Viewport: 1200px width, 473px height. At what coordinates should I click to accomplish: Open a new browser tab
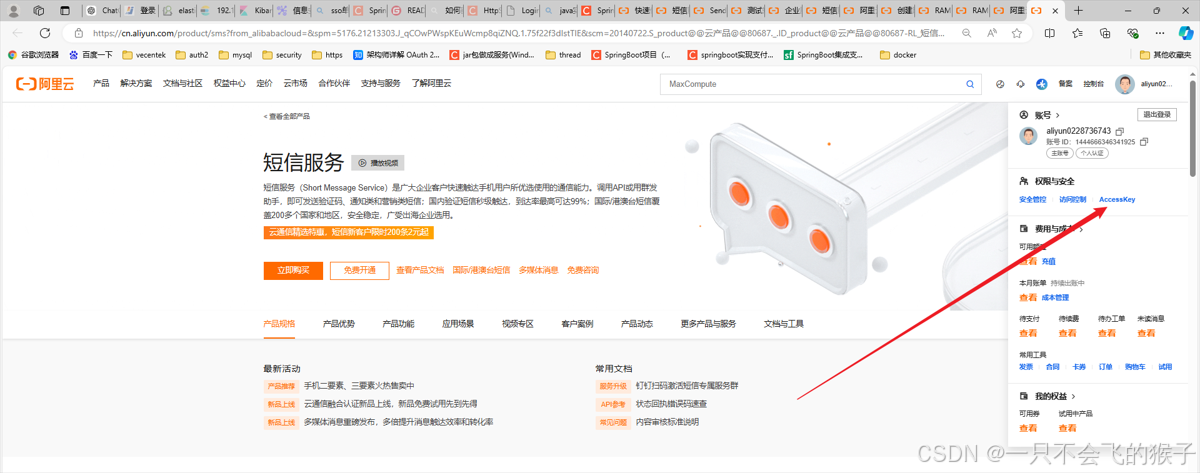(x=1078, y=10)
